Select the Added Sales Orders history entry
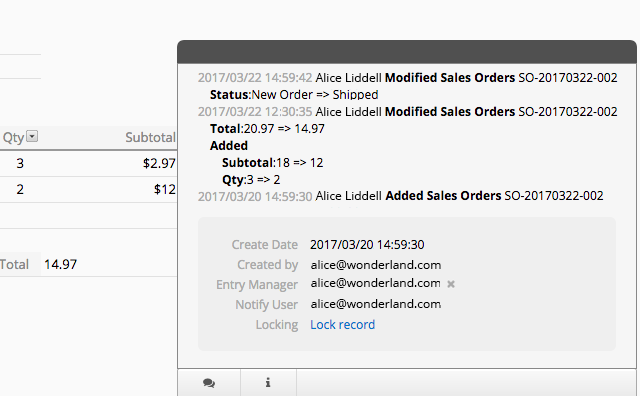The height and width of the screenshot is (401, 640). 400,196
